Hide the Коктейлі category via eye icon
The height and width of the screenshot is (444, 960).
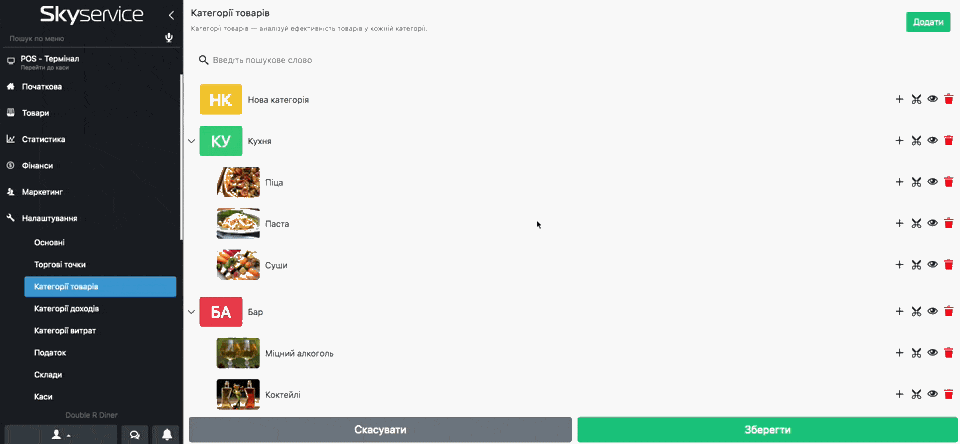(932, 395)
